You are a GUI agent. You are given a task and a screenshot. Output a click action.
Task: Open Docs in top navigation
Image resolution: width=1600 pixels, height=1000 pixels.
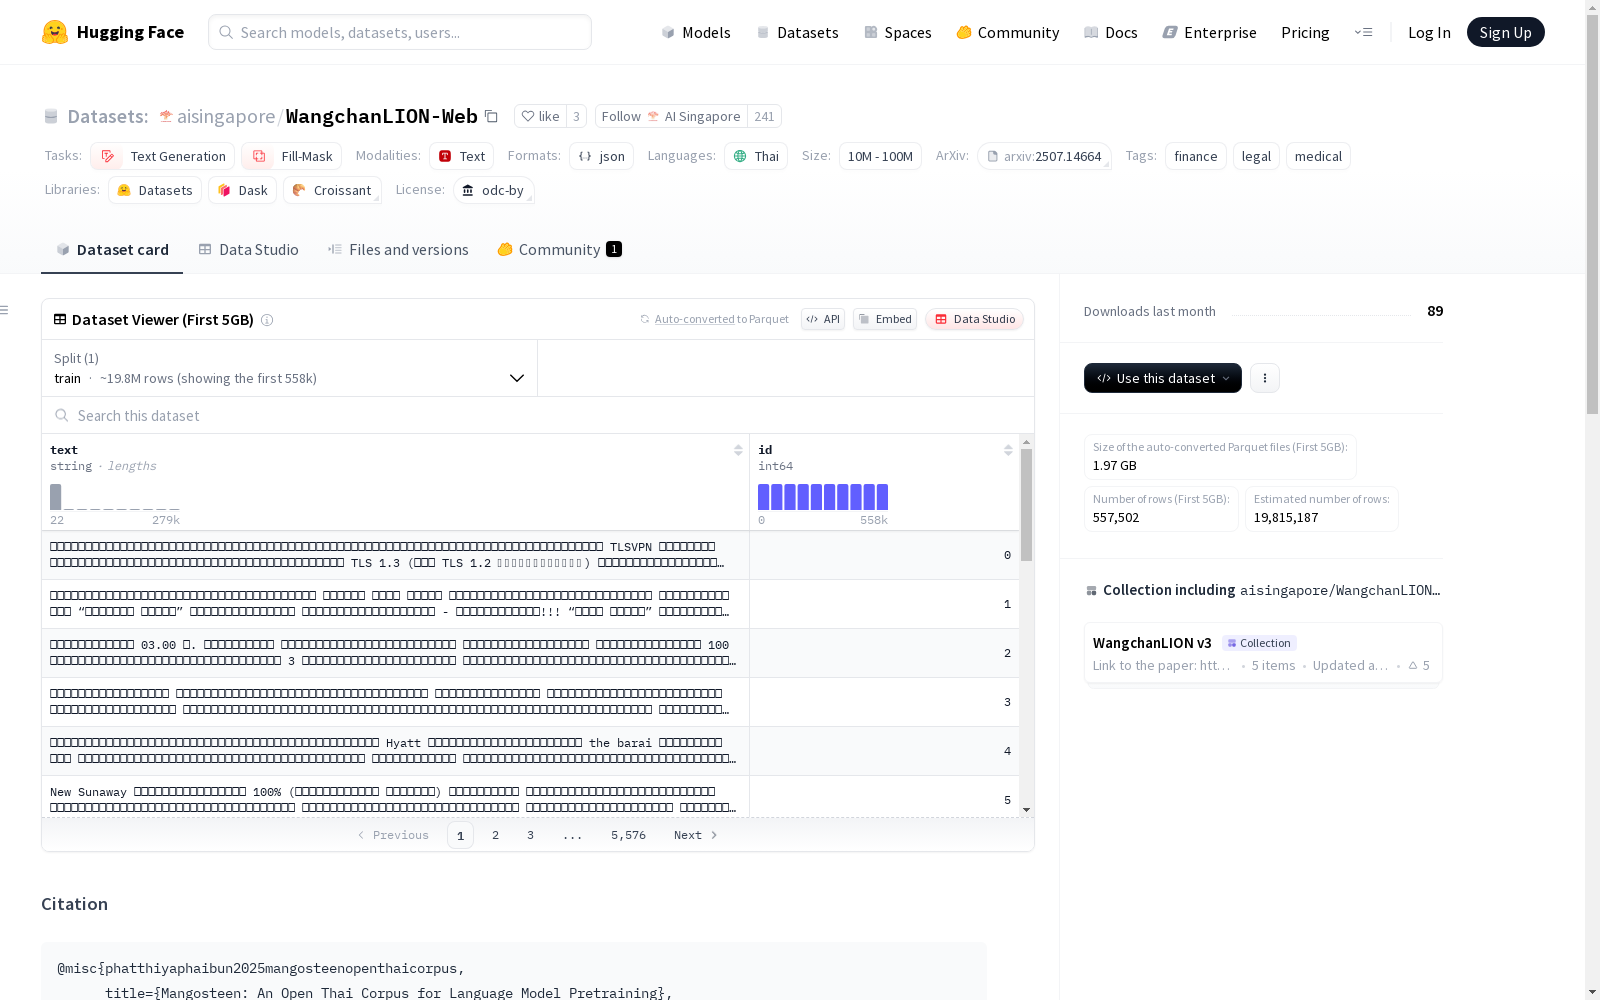pos(1111,32)
